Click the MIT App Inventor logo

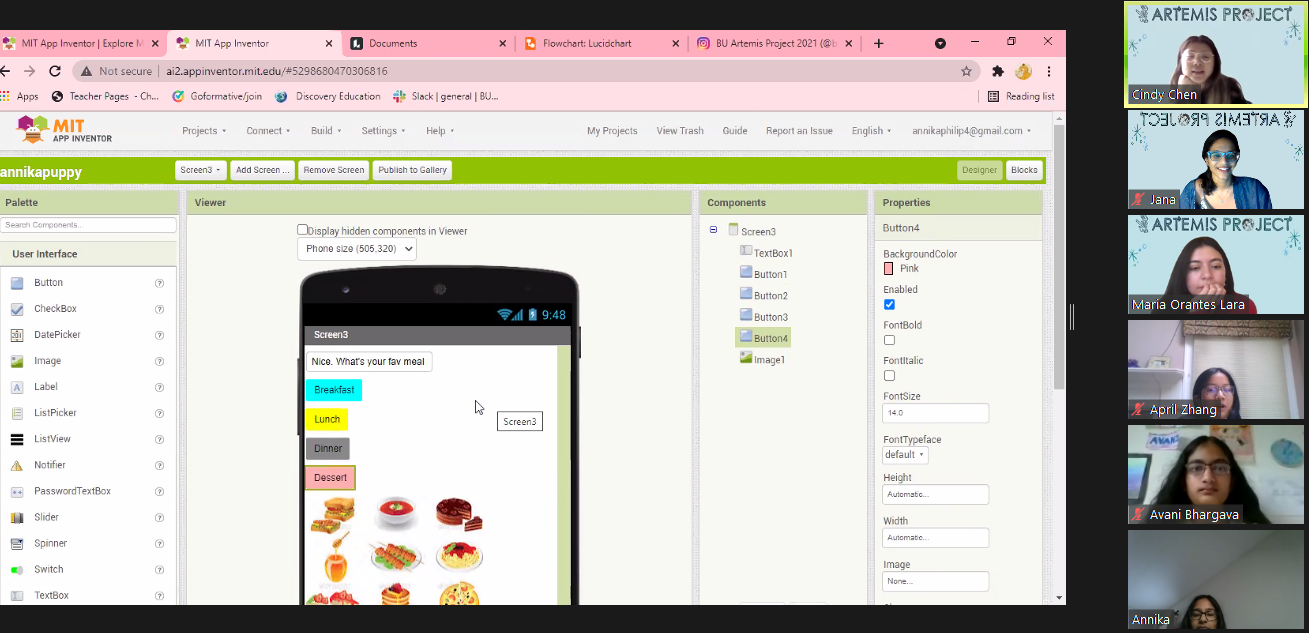[65, 130]
